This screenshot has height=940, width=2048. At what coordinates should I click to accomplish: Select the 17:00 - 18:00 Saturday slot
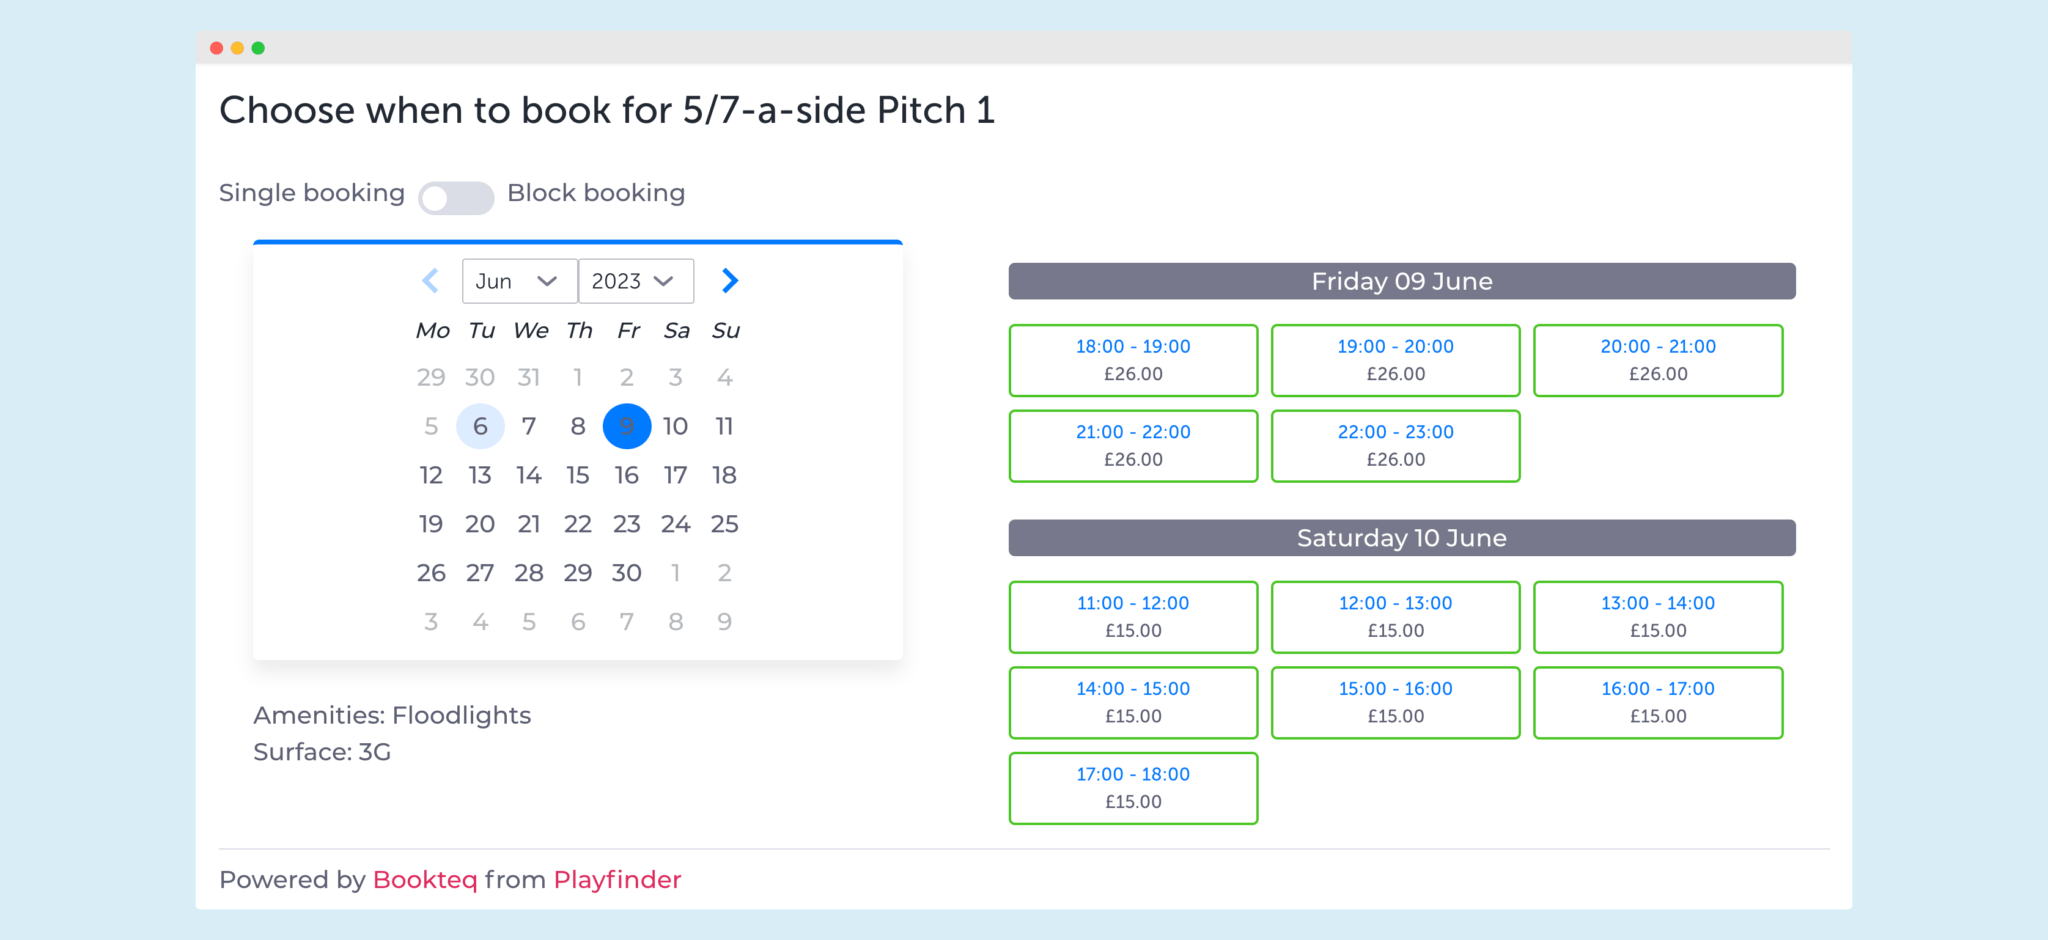pos(1133,788)
